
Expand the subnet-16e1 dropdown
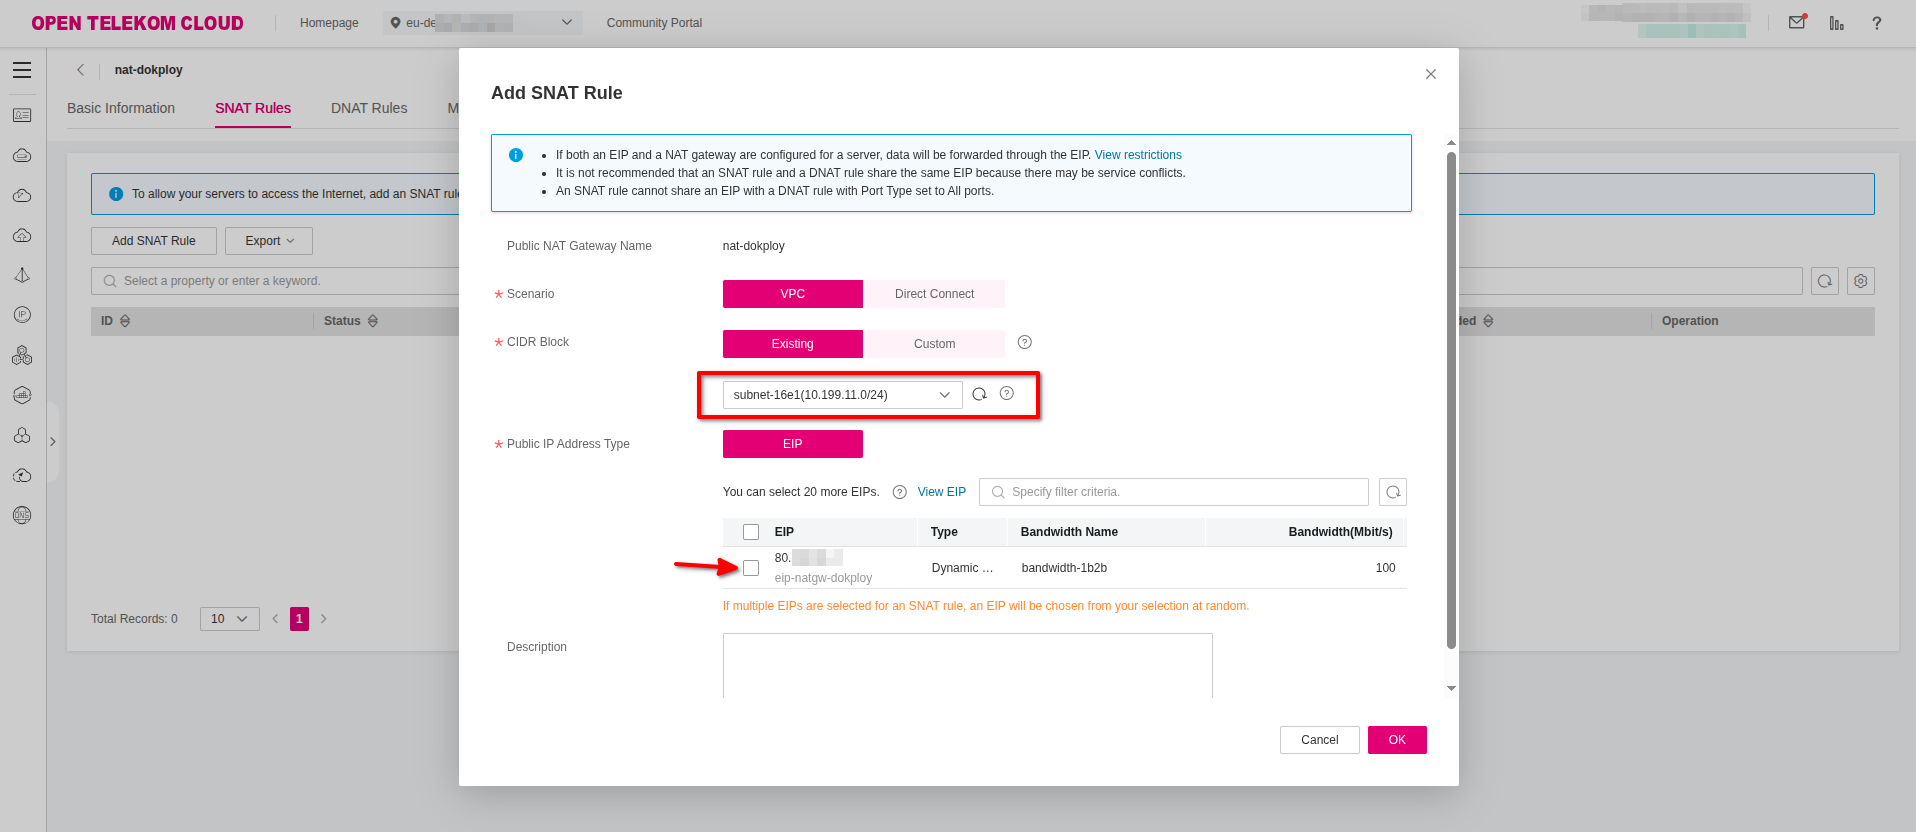pos(842,395)
